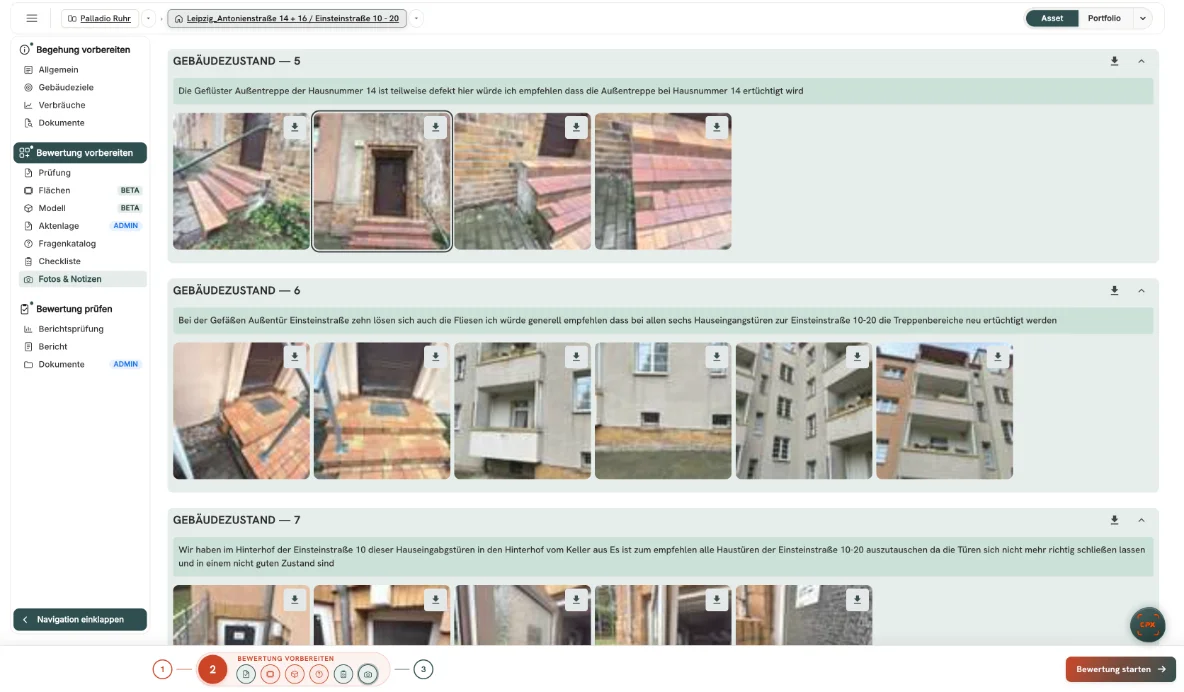
Task: Expand the chevron beside the Portfolio toggle
Action: pyautogui.click(x=1142, y=18)
